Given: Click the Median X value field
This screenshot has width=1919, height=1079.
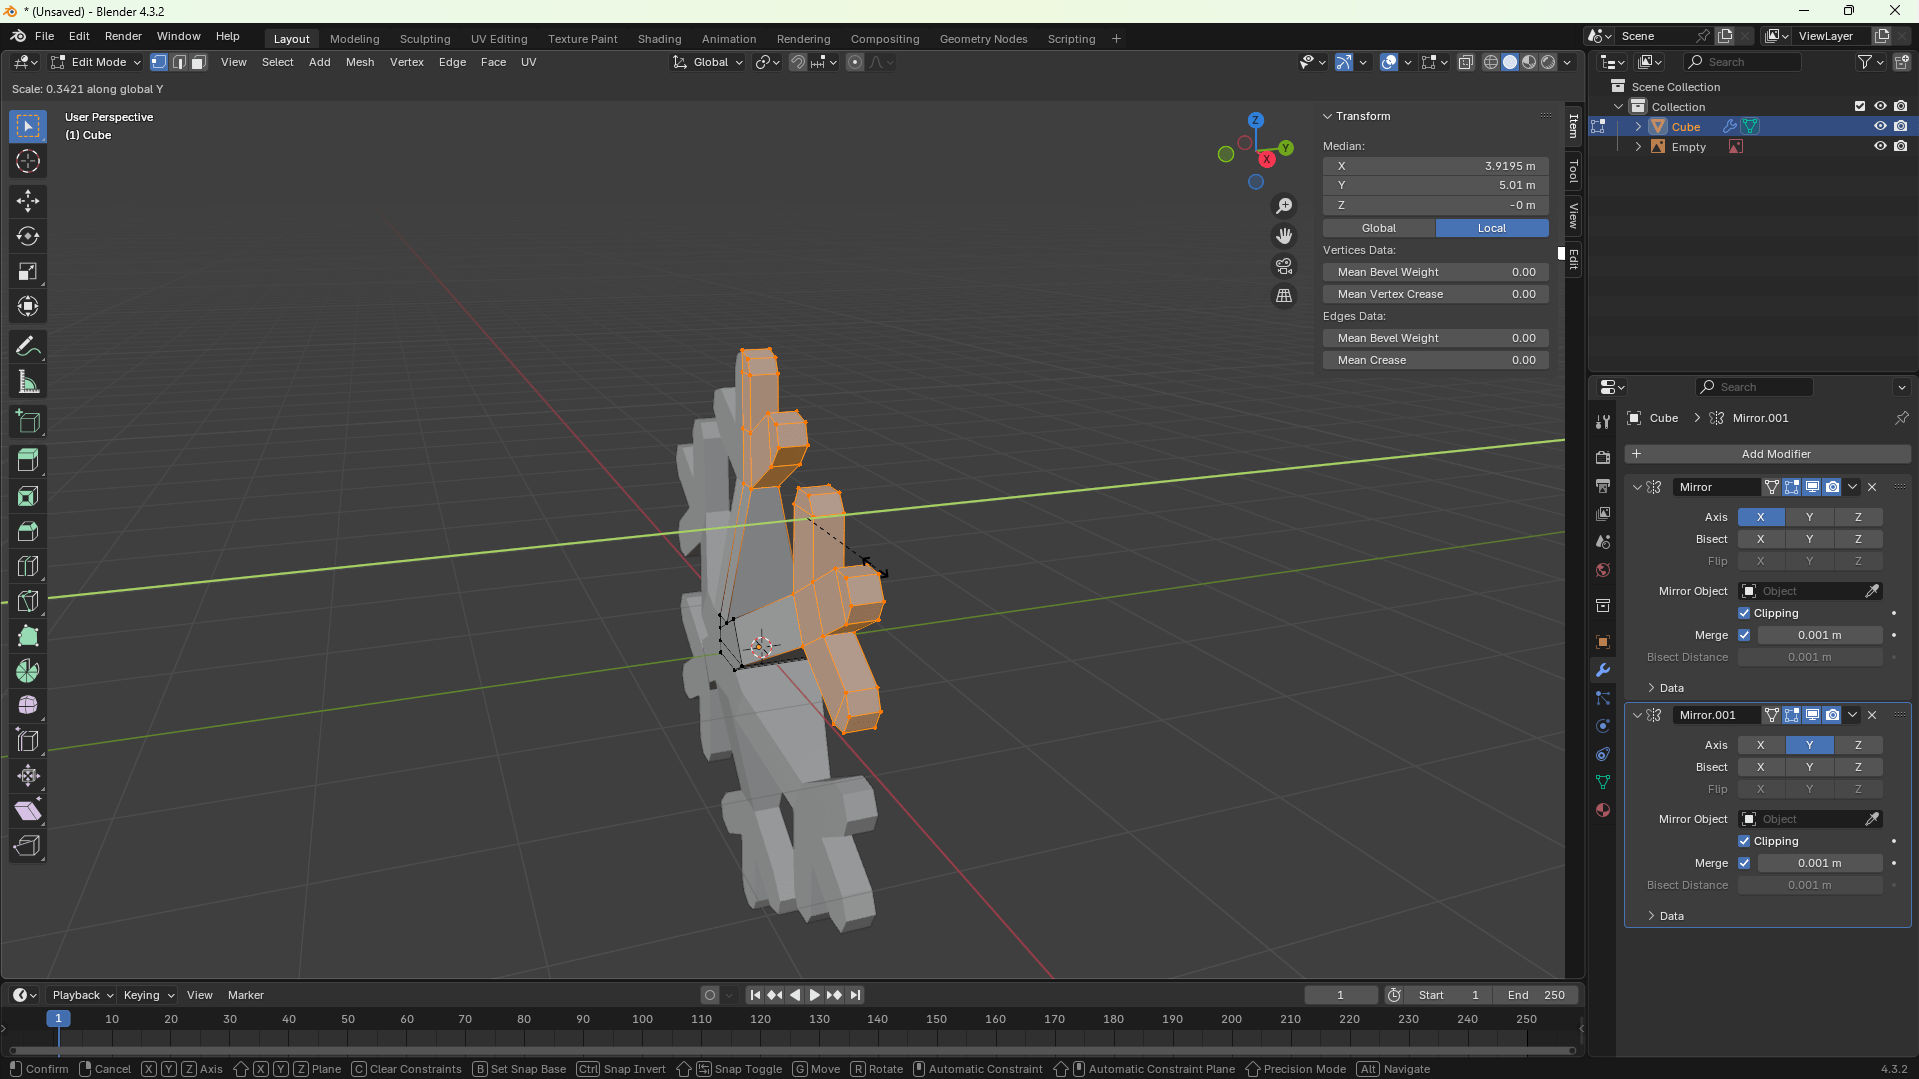Looking at the screenshot, I should point(1435,166).
